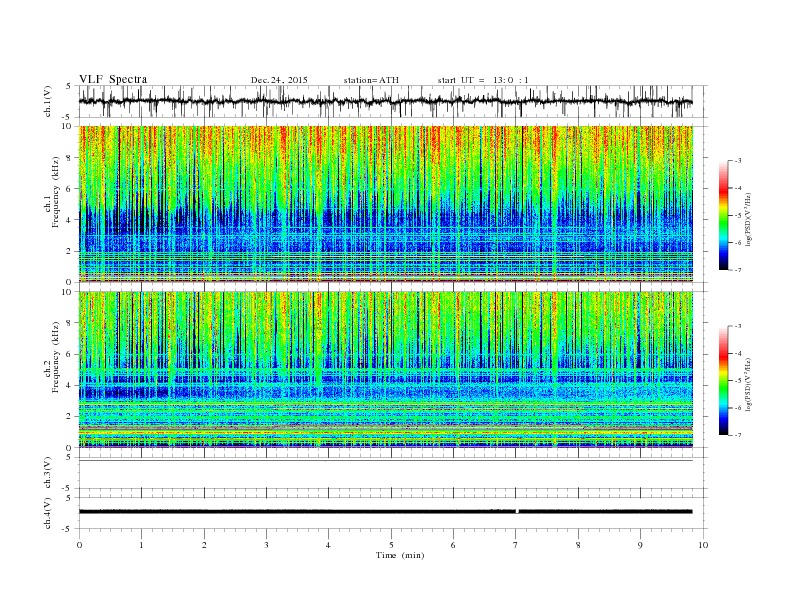Click the "VLF Spectra" title text

(113, 79)
